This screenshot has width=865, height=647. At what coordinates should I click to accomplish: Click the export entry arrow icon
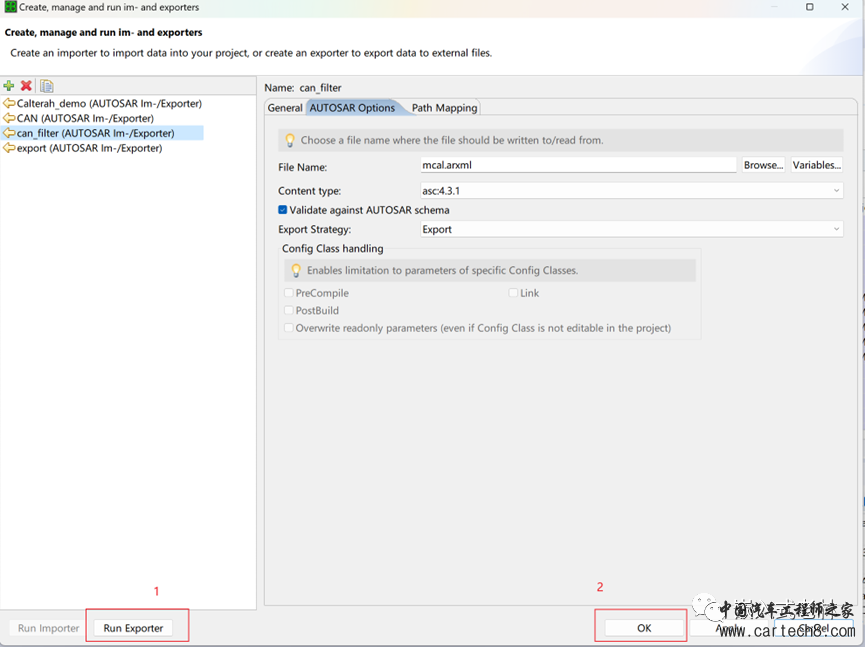[x=9, y=148]
